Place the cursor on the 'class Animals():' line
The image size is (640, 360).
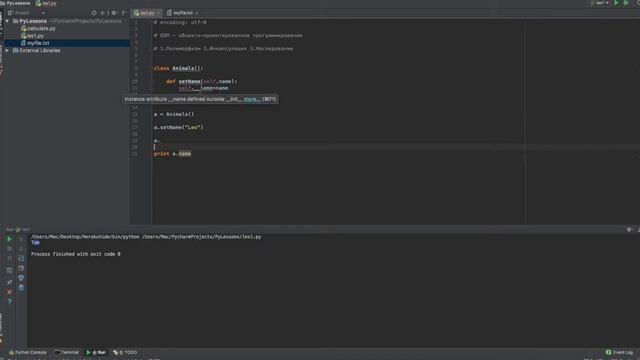[178, 69]
